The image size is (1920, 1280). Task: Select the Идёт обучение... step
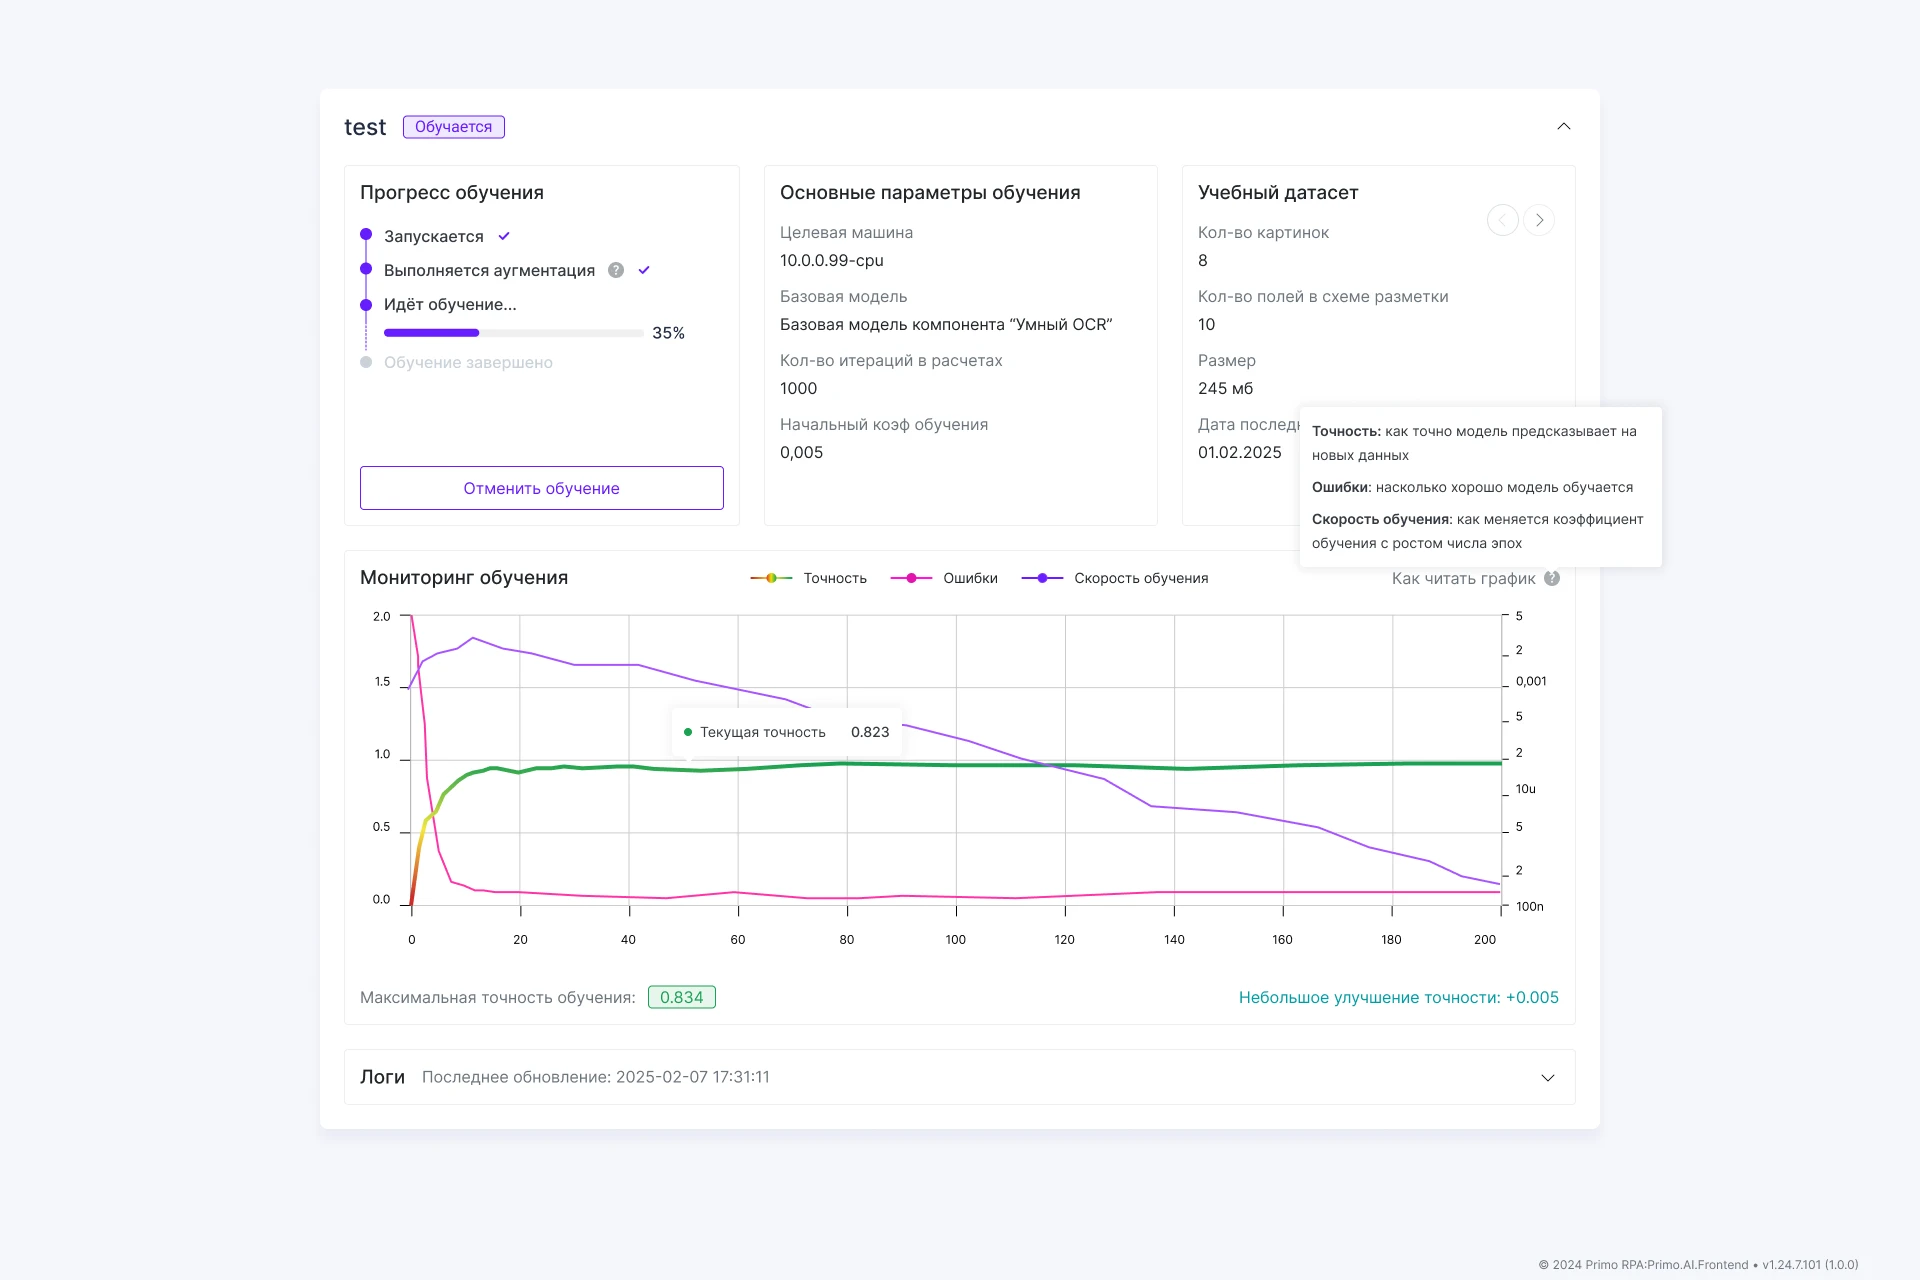tap(450, 304)
